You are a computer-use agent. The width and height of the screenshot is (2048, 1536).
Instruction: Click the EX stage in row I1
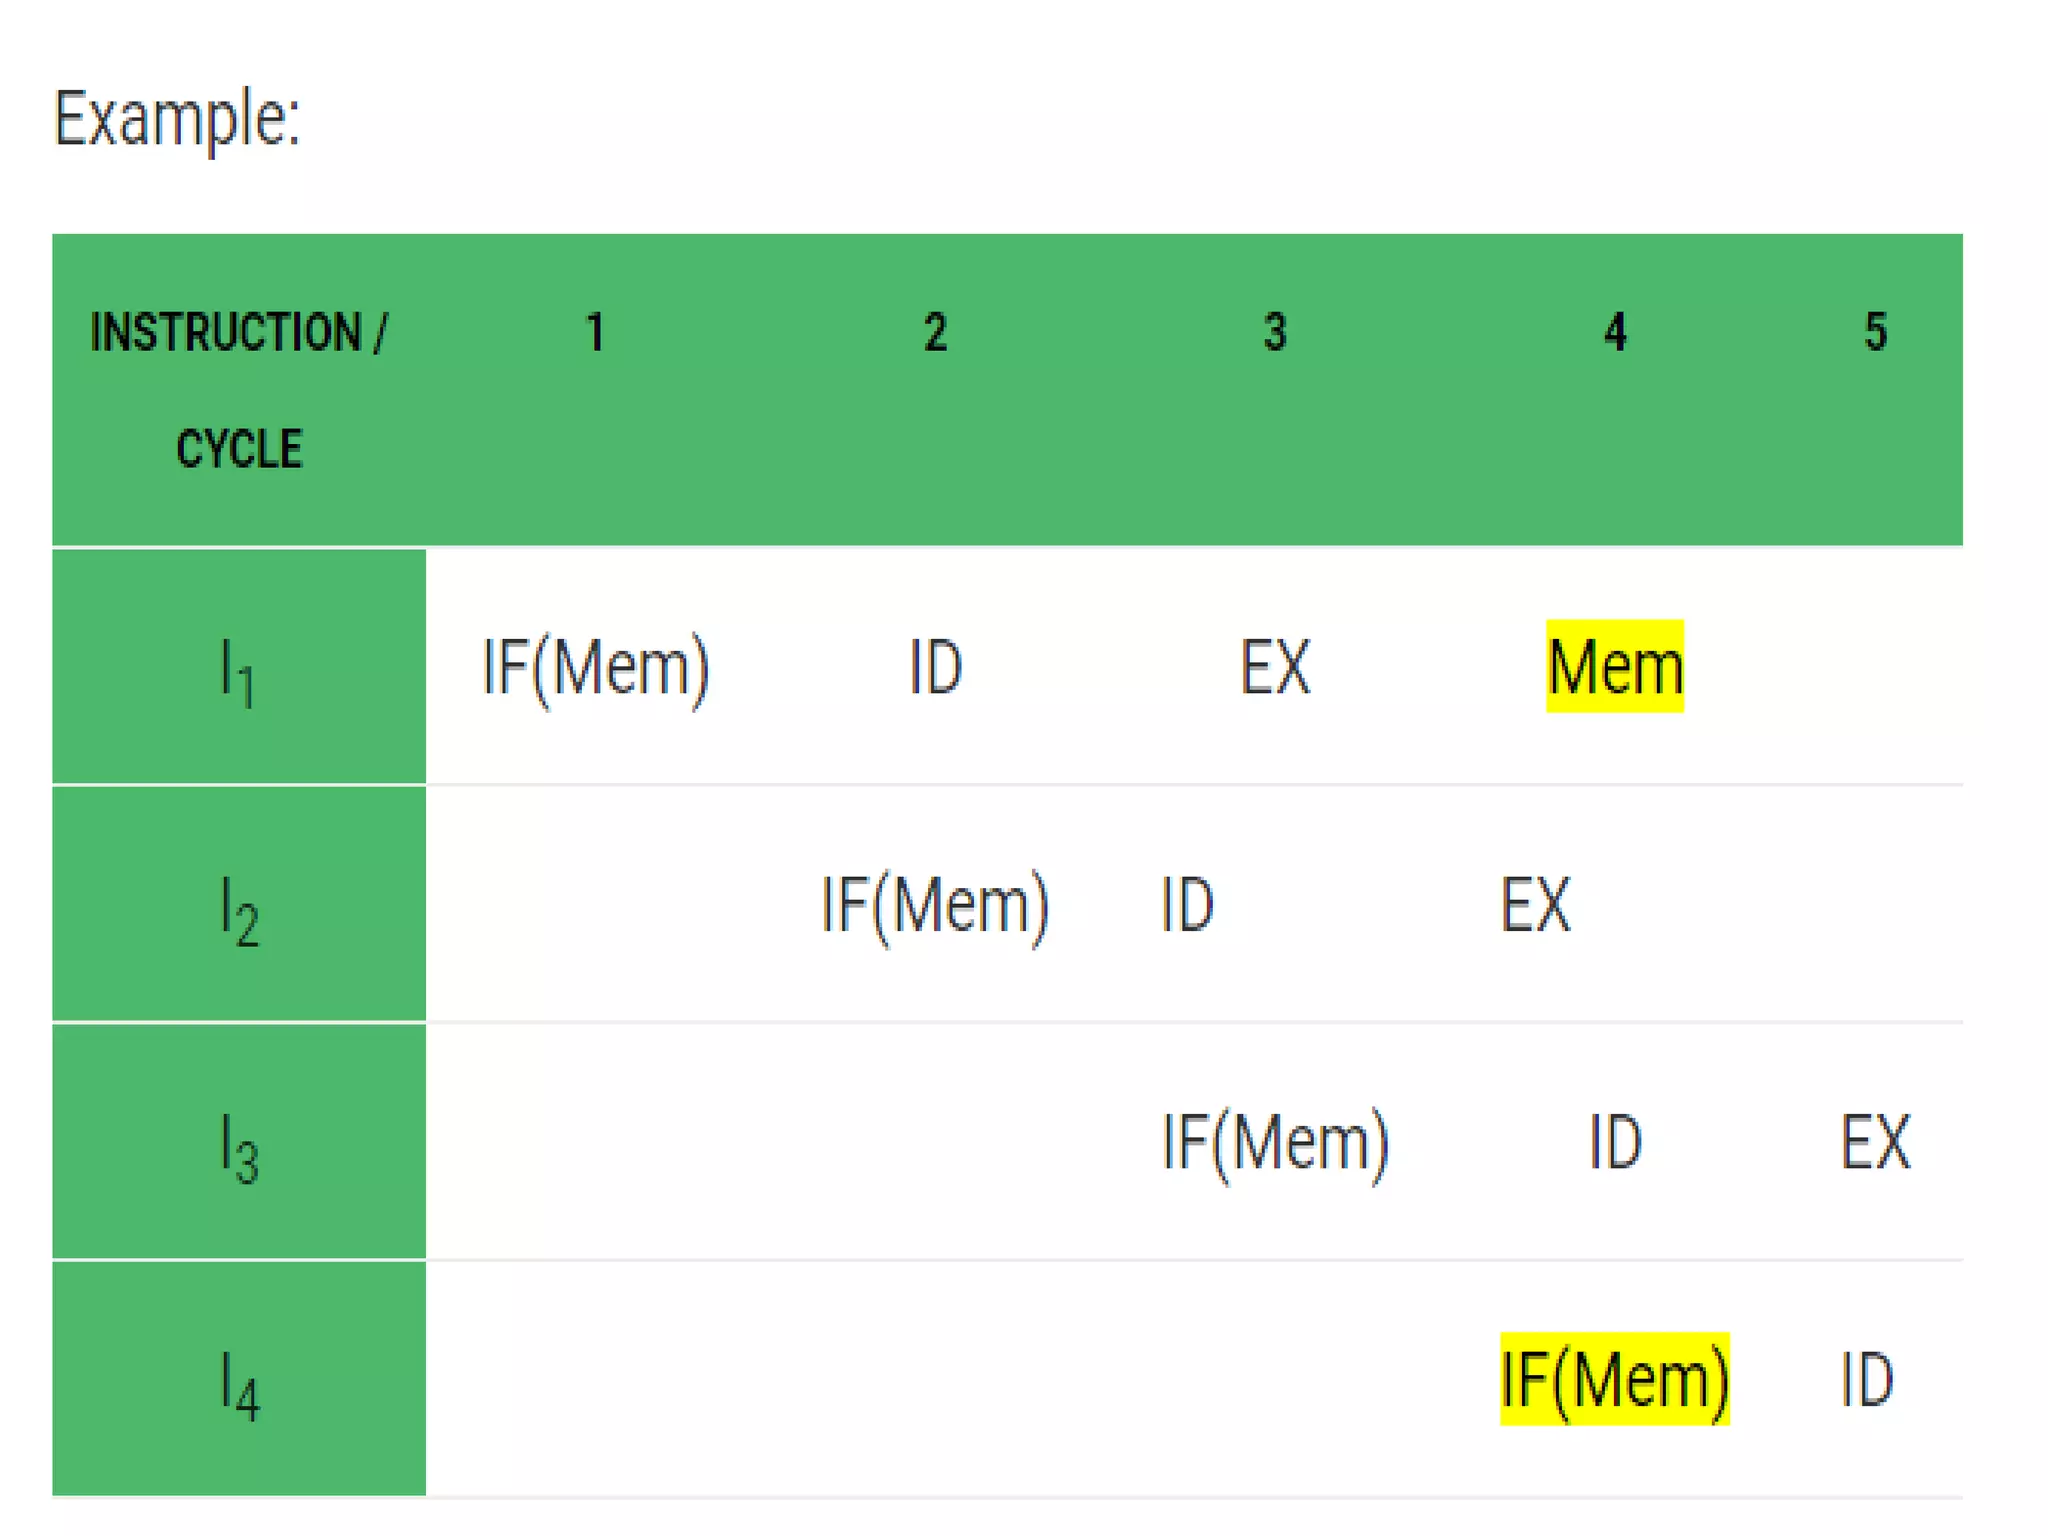1275,668
